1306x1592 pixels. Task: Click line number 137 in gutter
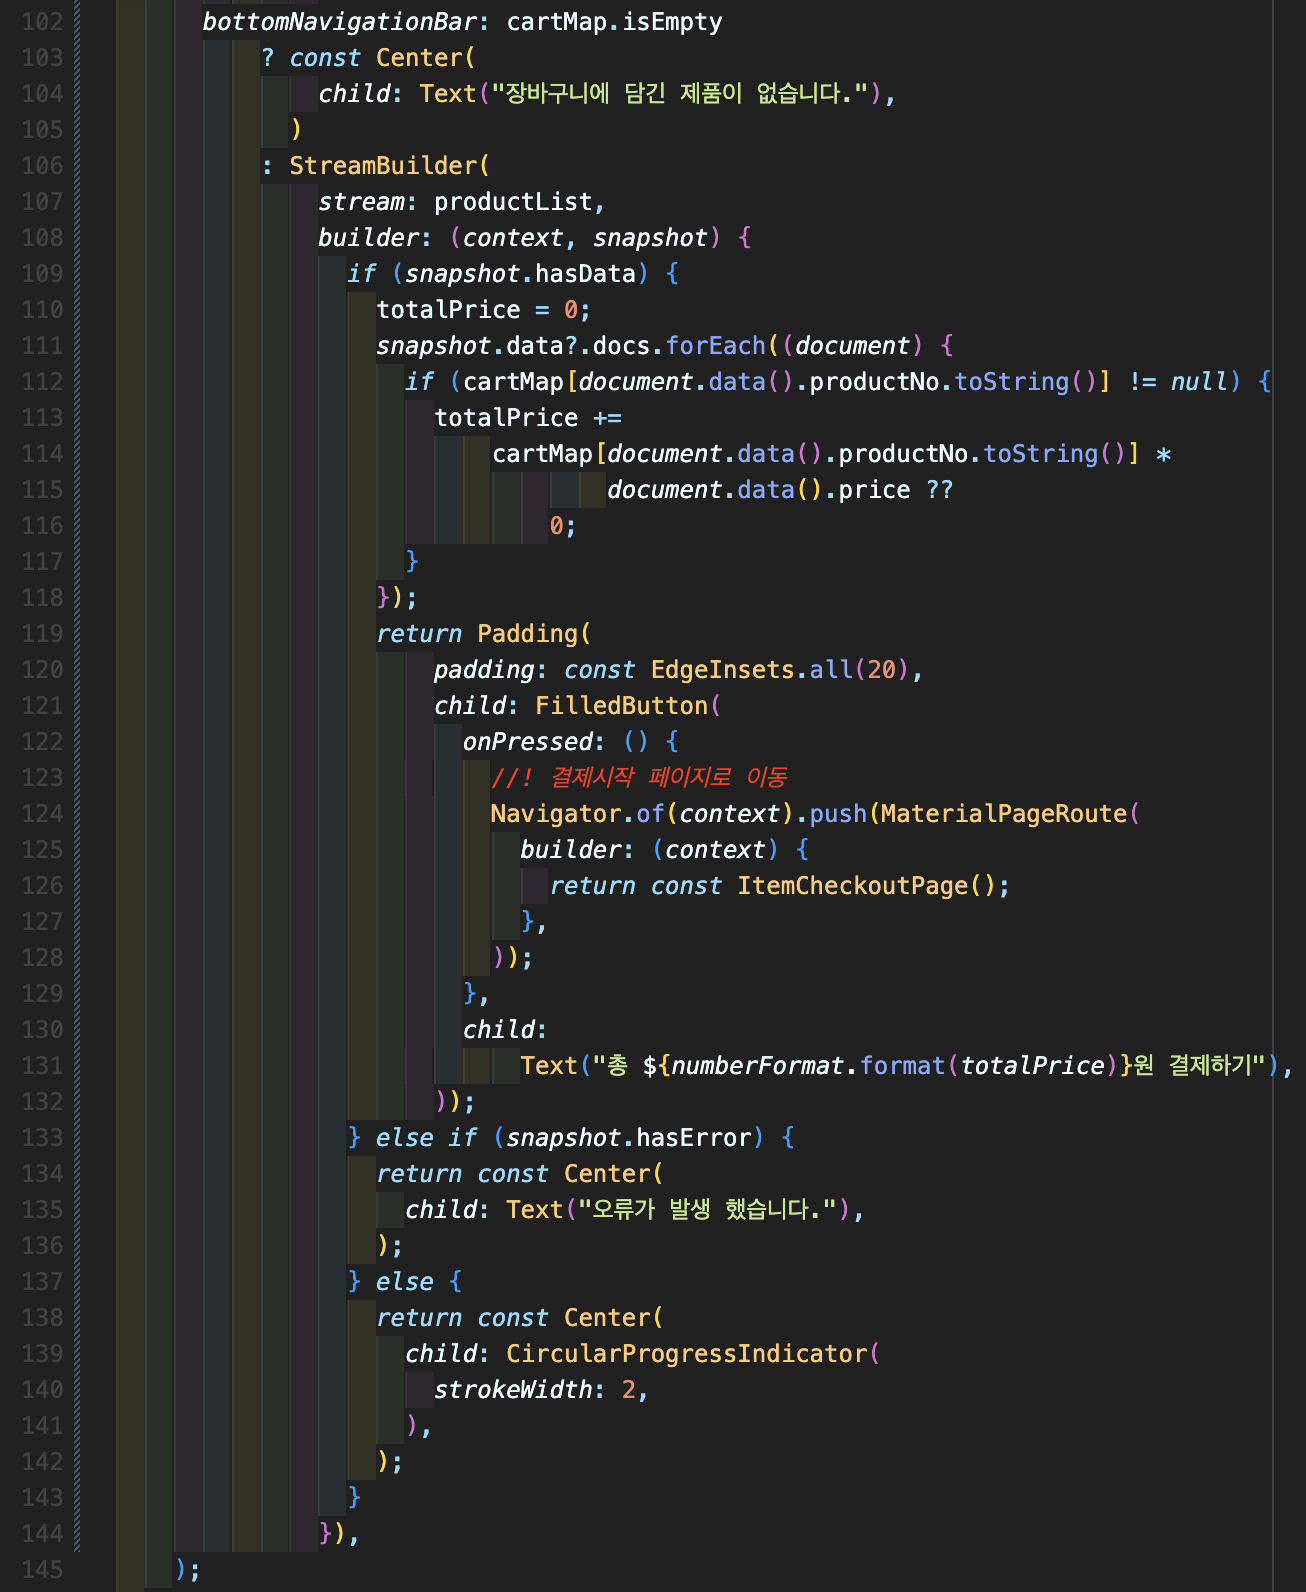(42, 1282)
